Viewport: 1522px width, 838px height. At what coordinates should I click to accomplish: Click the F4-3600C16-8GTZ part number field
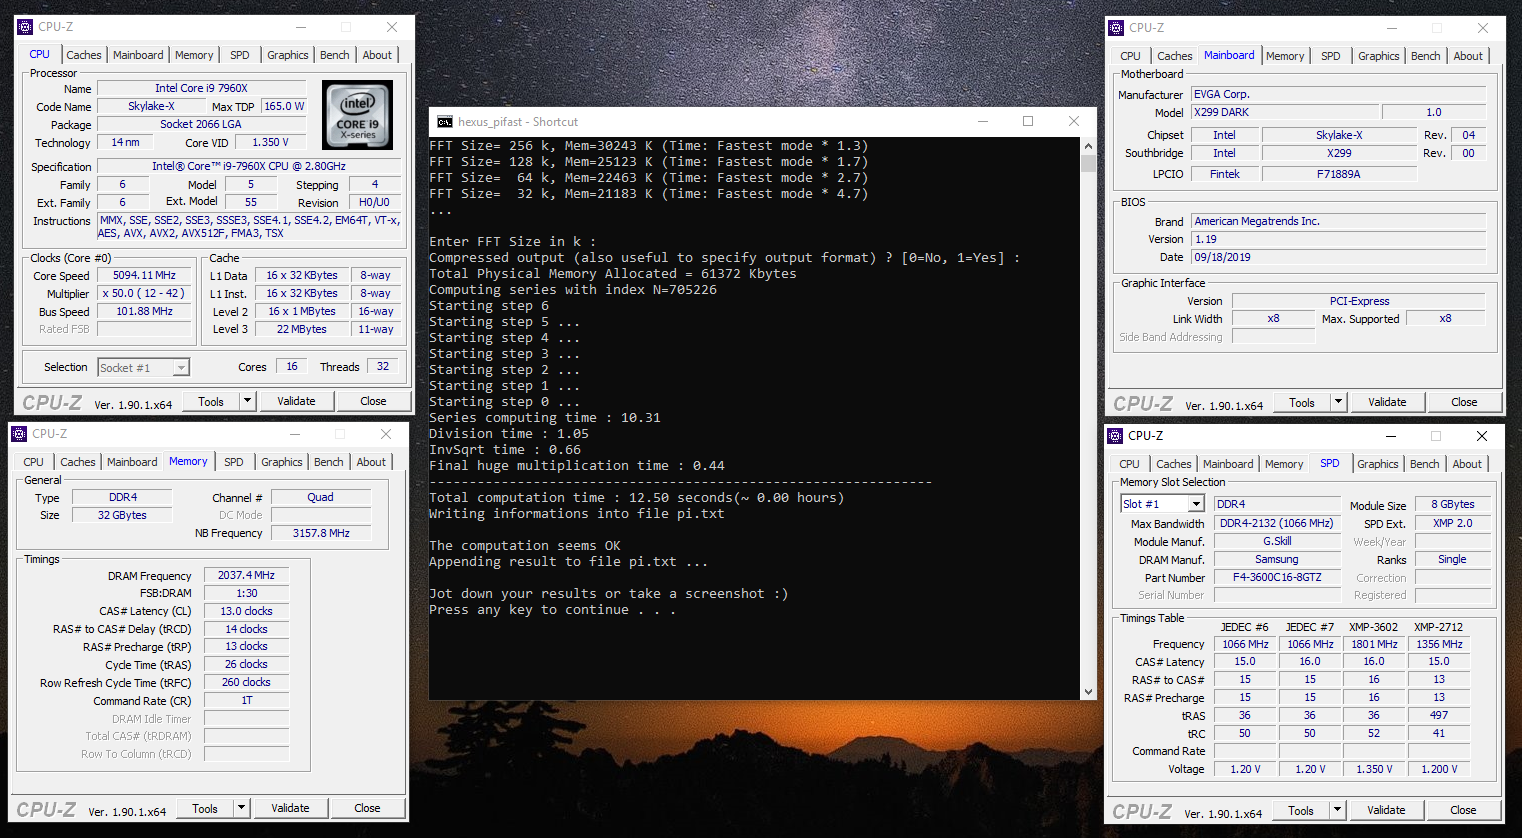[1277, 577]
